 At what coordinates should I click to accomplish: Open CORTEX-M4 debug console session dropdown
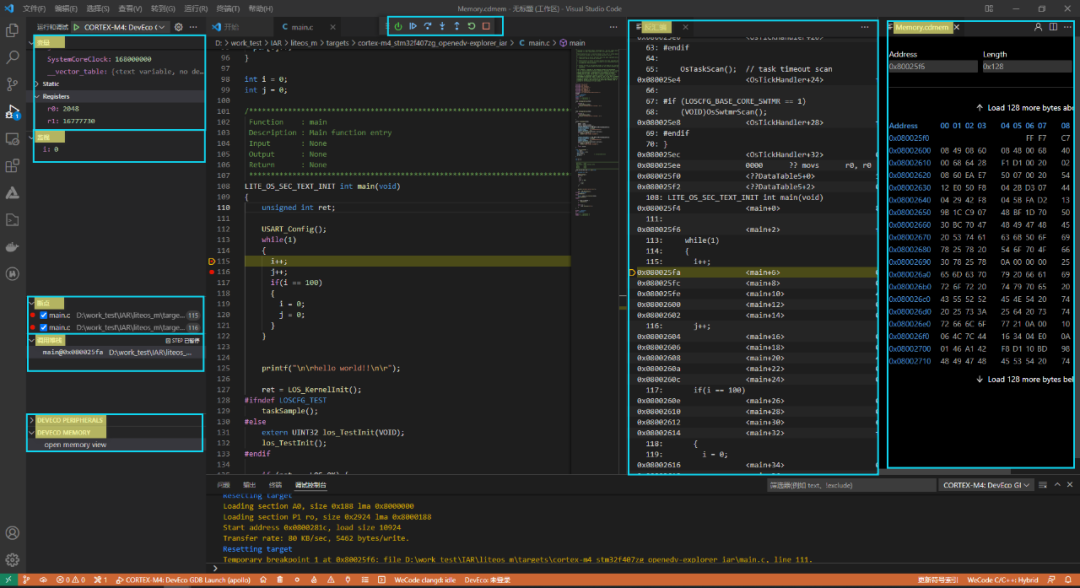pos(986,485)
